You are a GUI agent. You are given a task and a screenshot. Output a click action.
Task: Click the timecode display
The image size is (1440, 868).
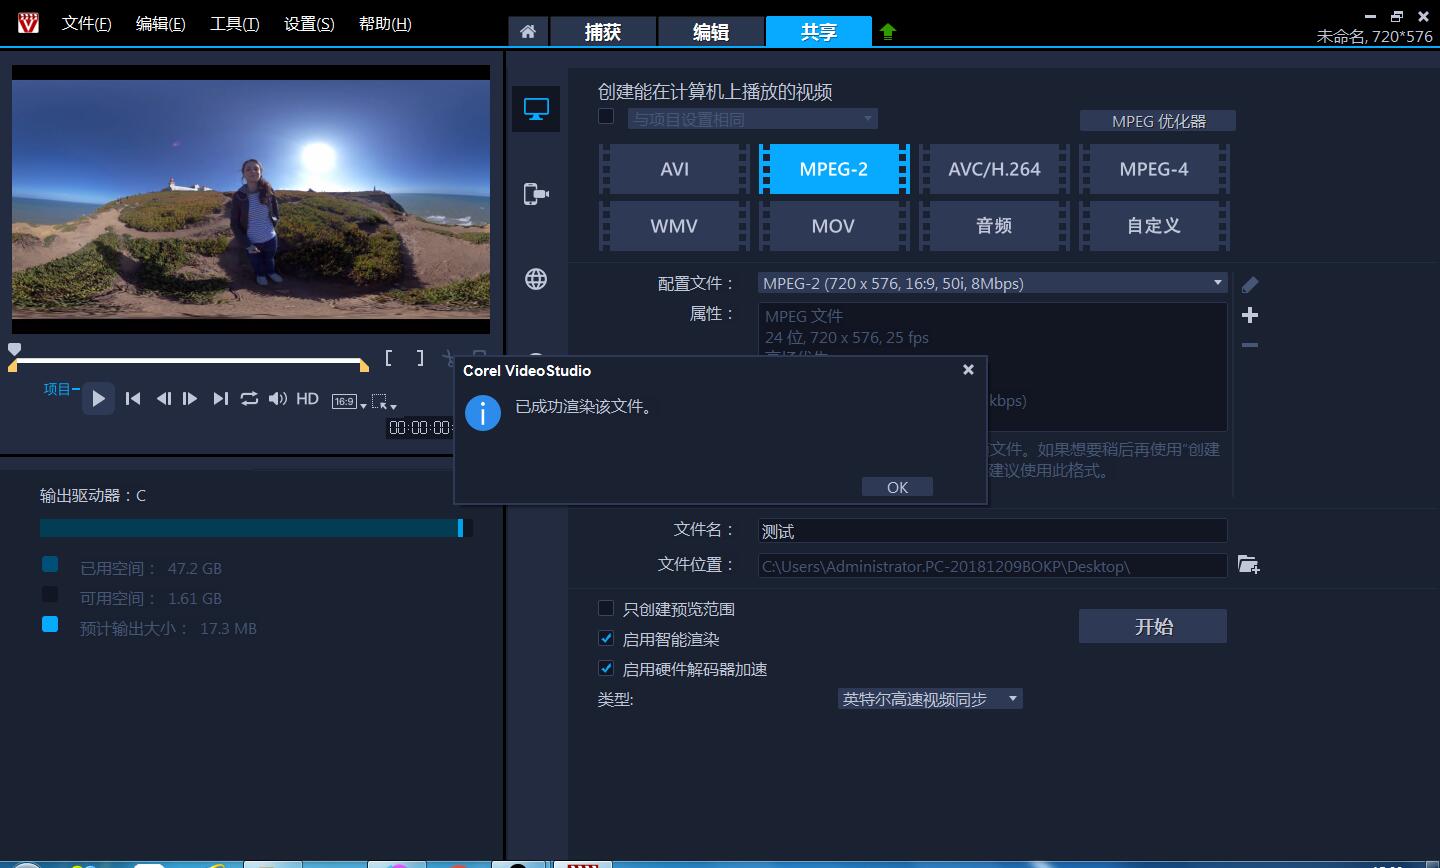(x=421, y=428)
